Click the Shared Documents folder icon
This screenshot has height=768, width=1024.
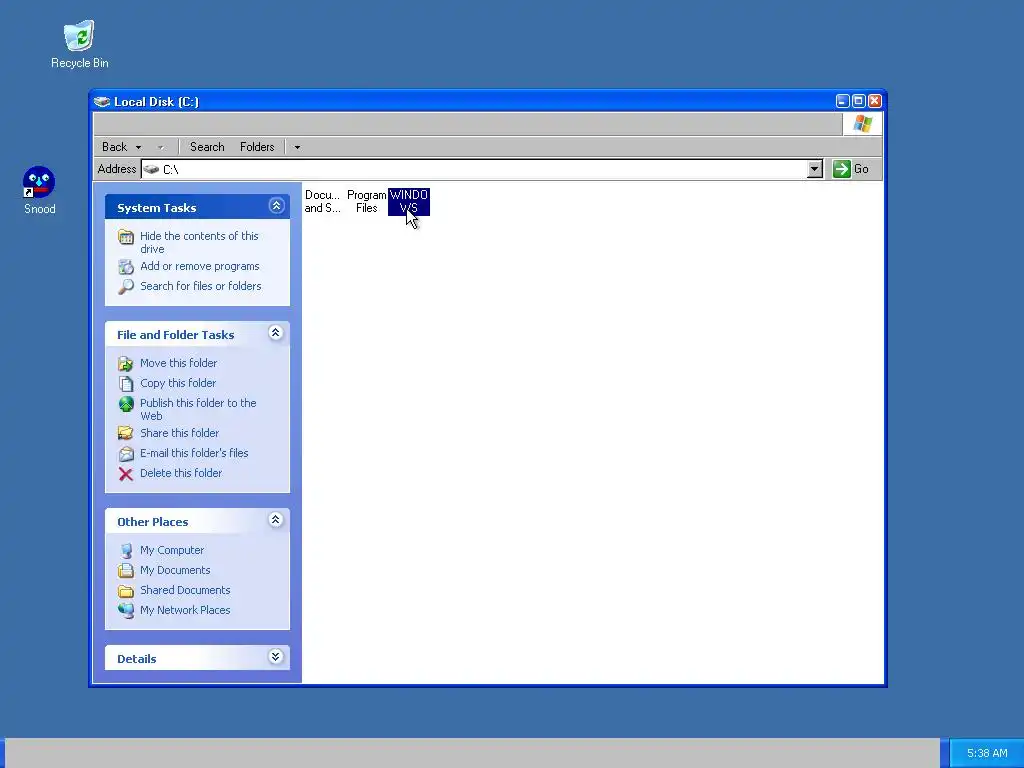(x=126, y=591)
